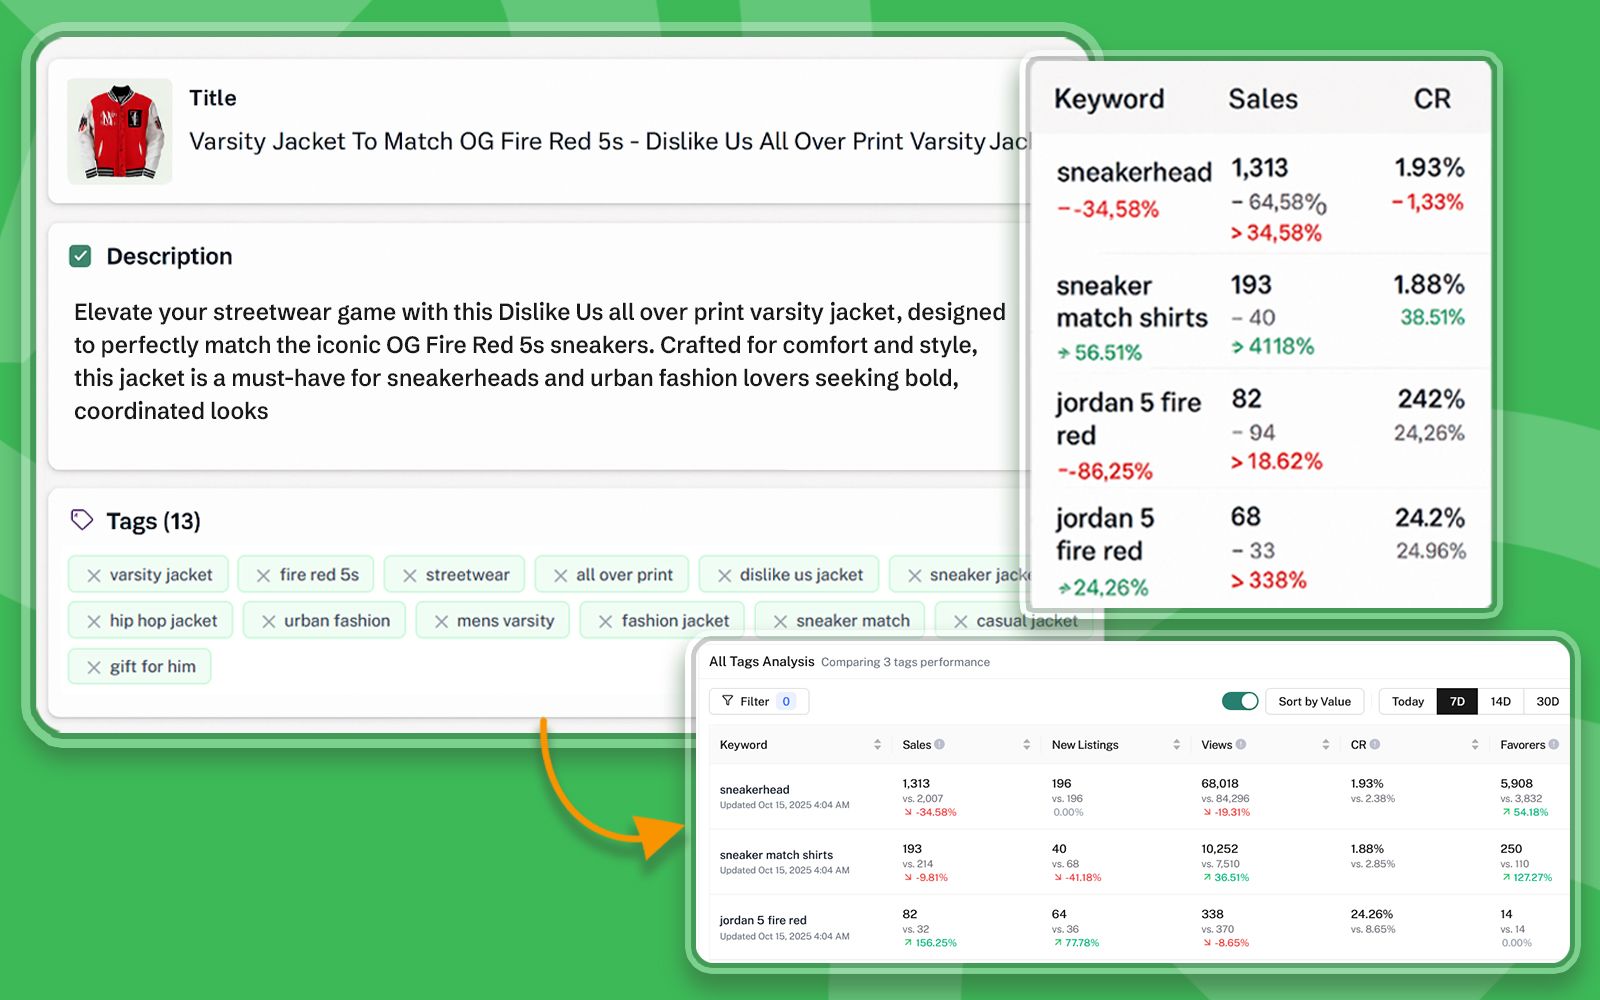
Task: Click the info icon next to Views
Action: (x=1241, y=744)
